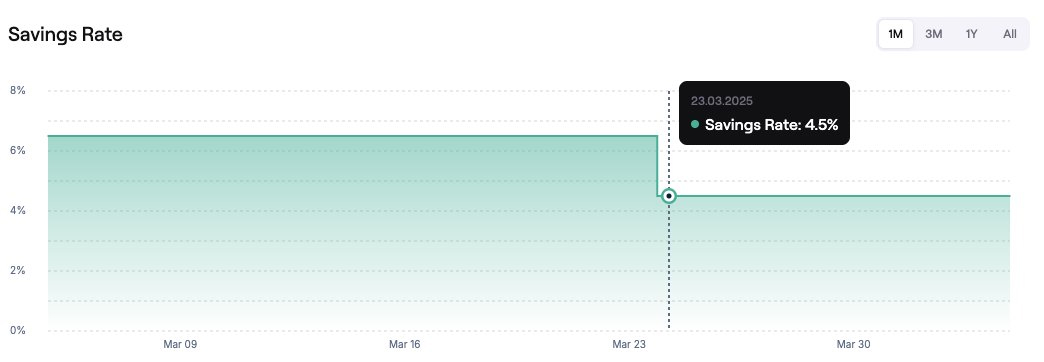Click the Mar 16 axis label
This screenshot has height=362, width=1044.
click(405, 345)
